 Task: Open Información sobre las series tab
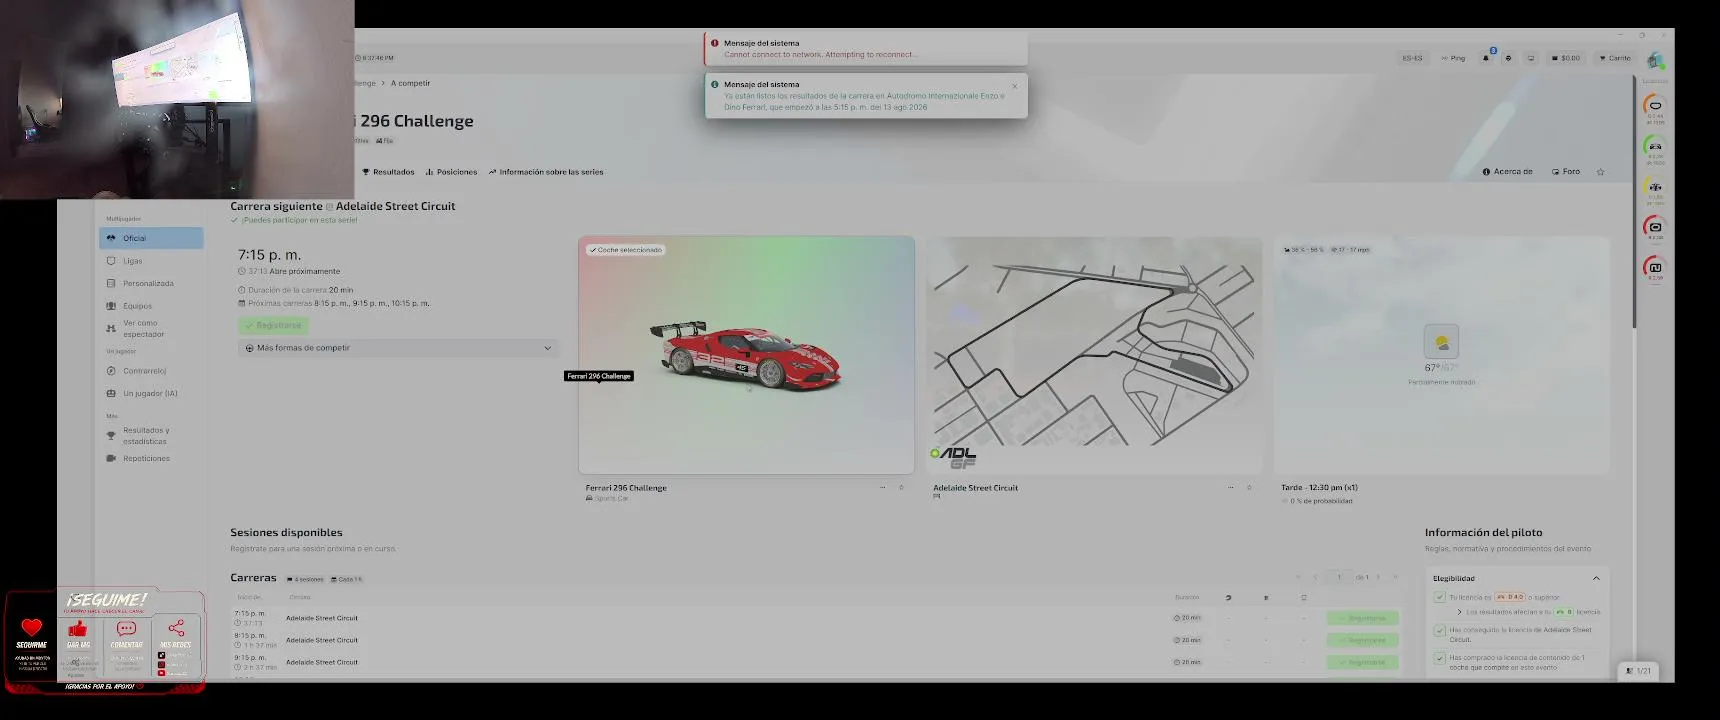[x=546, y=172]
